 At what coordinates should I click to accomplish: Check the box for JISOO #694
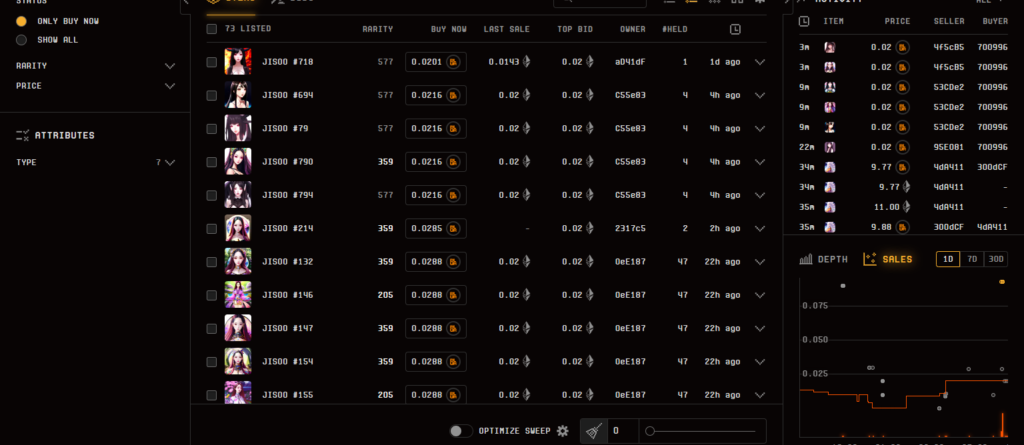click(212, 95)
